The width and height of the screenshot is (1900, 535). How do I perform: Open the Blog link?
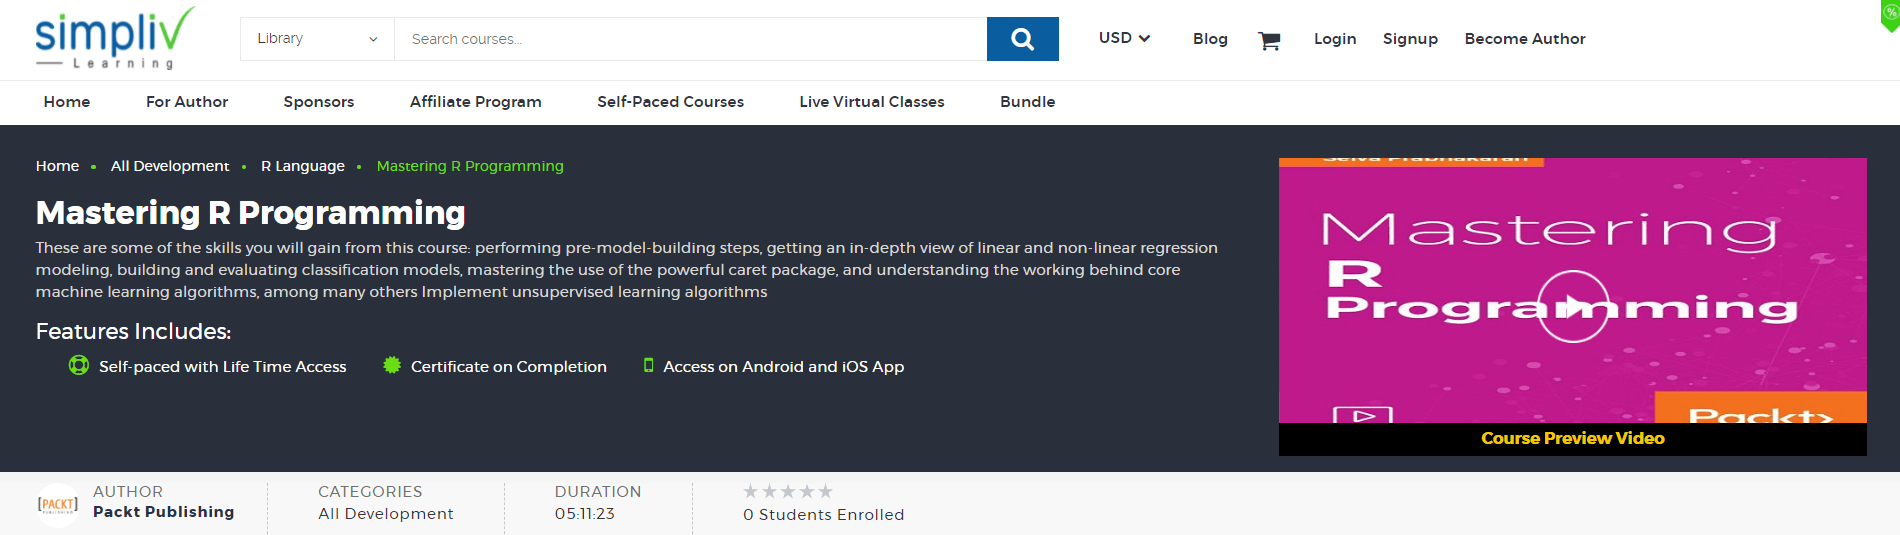pos(1210,39)
